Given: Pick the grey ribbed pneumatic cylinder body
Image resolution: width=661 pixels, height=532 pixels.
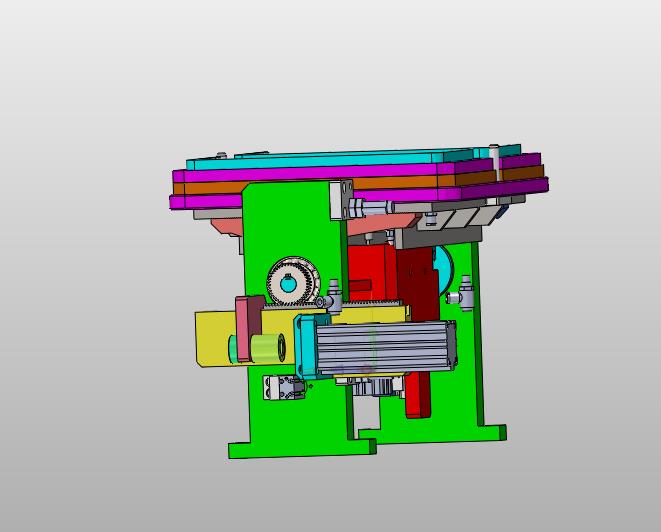Looking at the screenshot, I should [384, 347].
